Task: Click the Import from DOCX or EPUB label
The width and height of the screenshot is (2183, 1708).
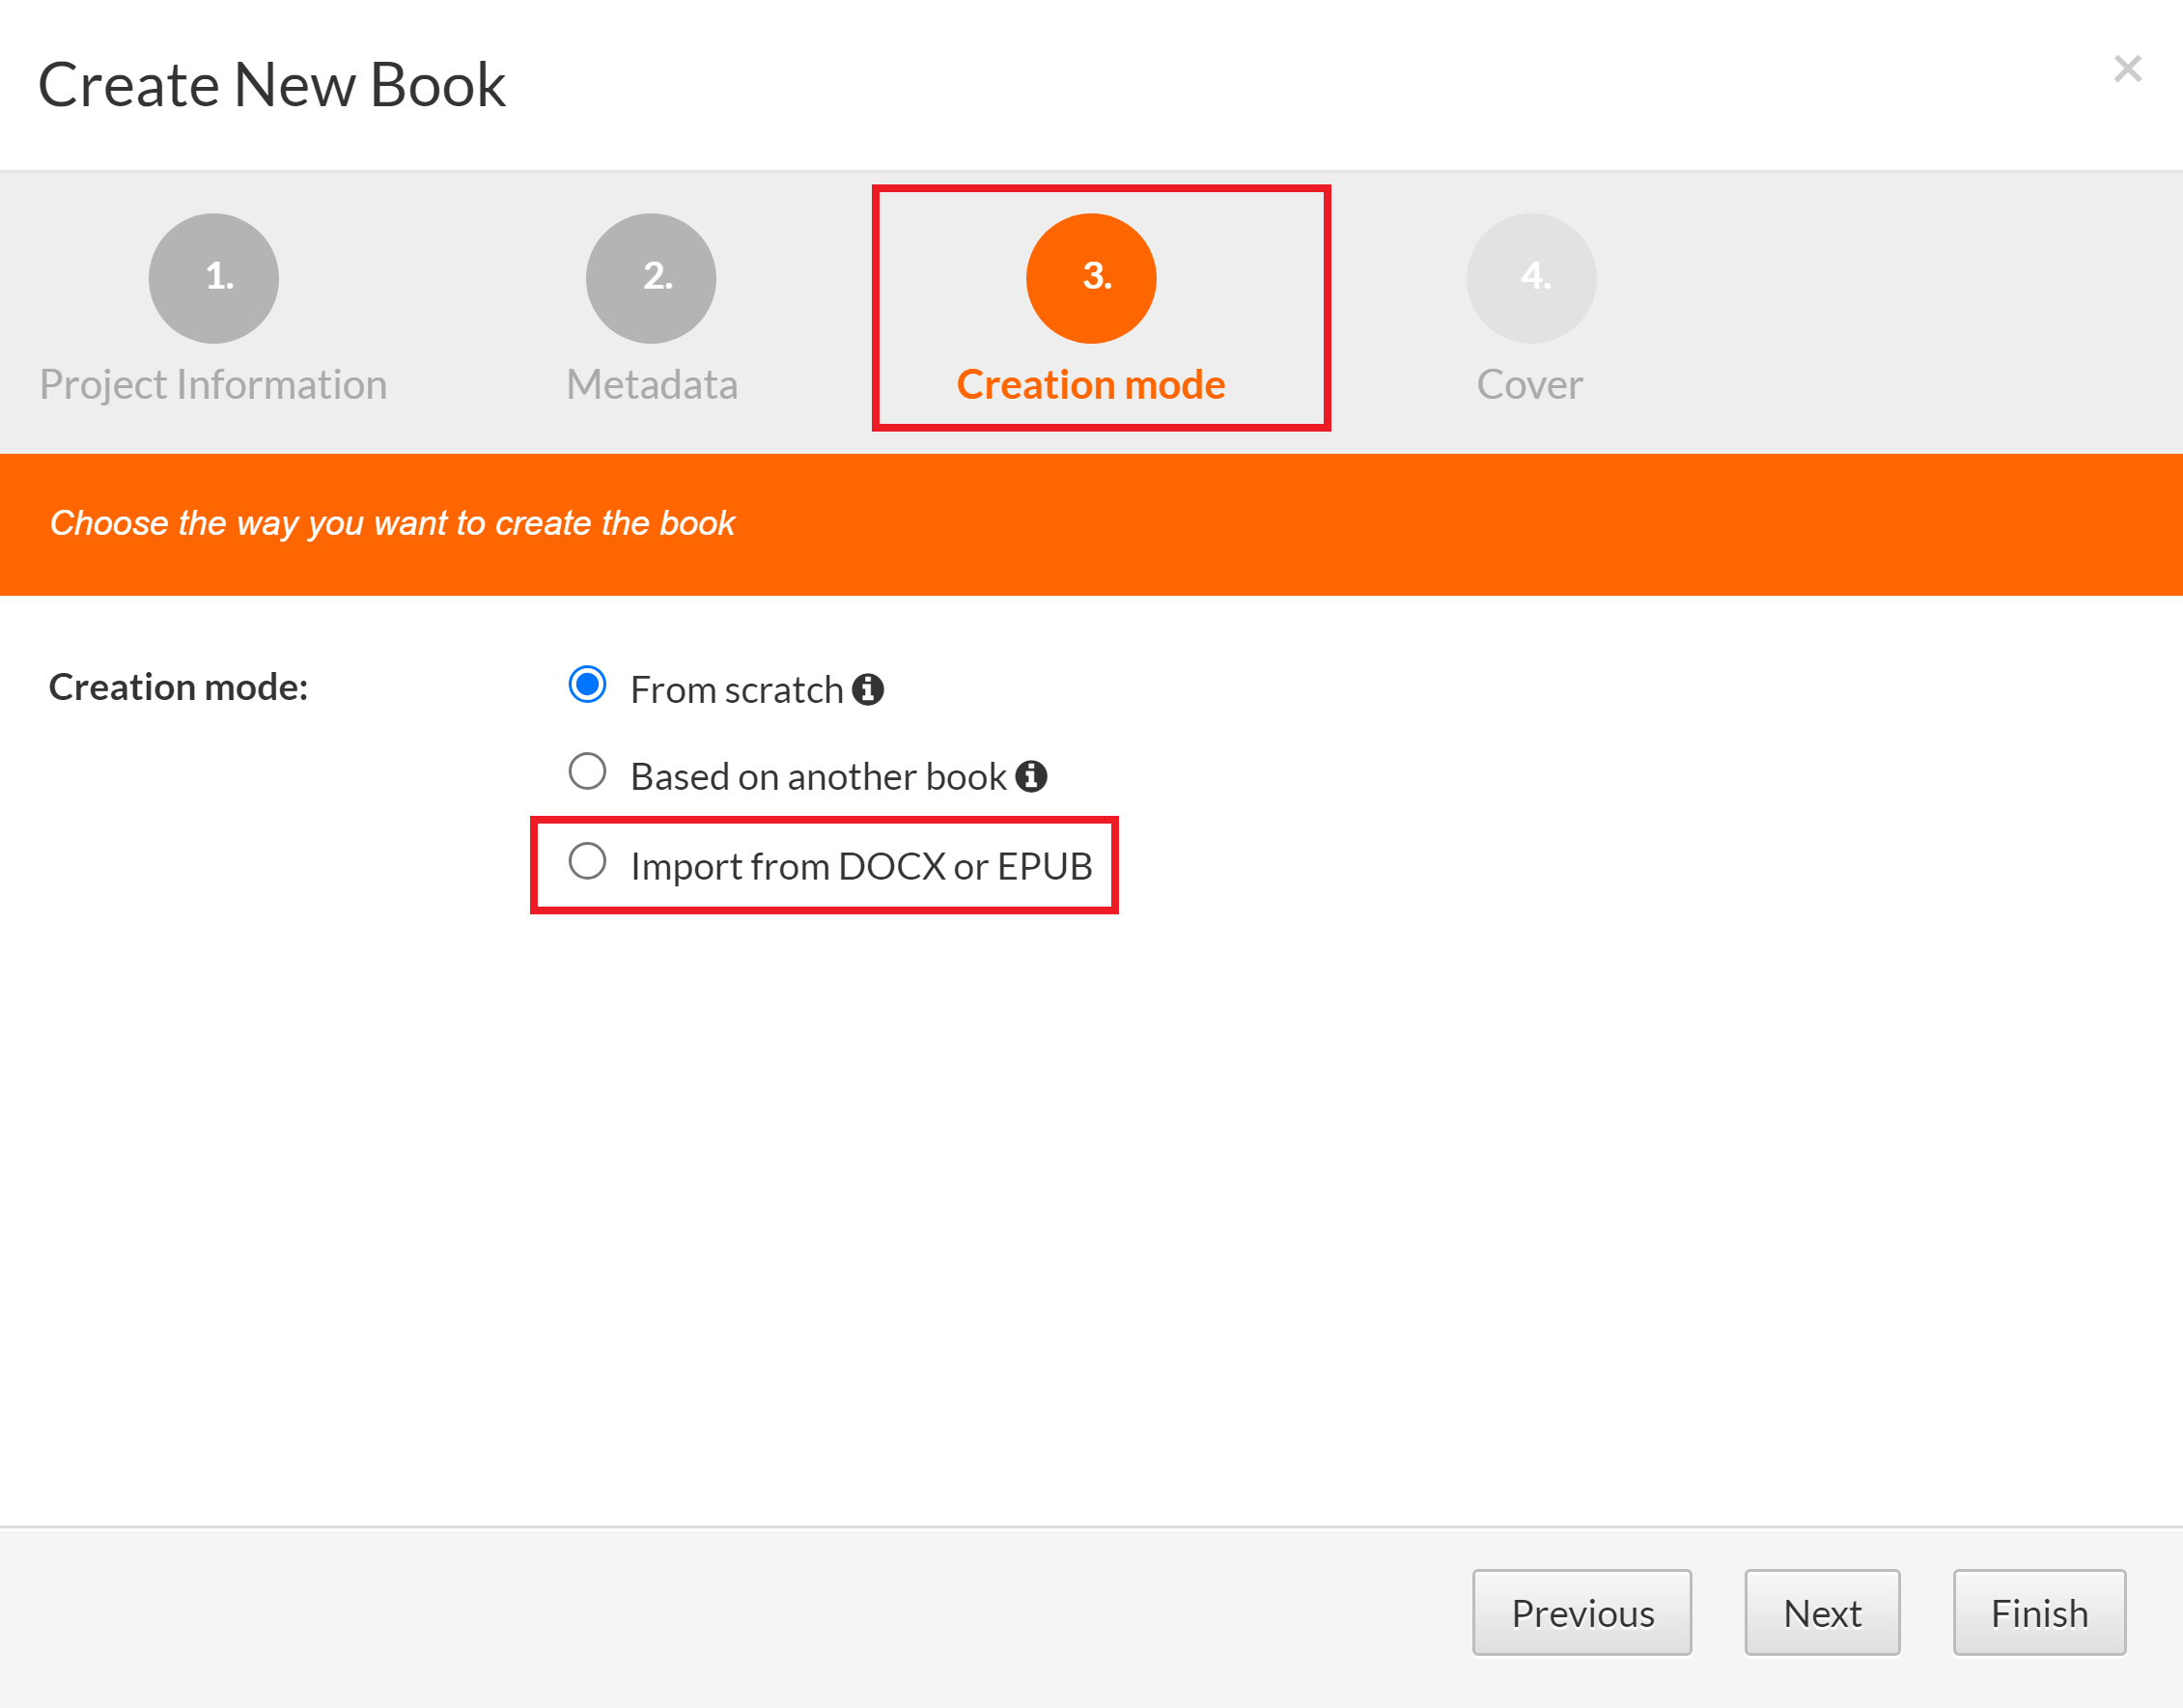Action: [x=861, y=866]
